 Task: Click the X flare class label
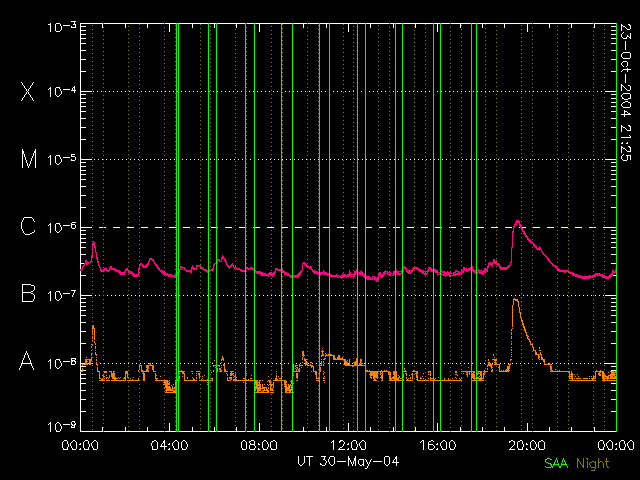click(28, 91)
